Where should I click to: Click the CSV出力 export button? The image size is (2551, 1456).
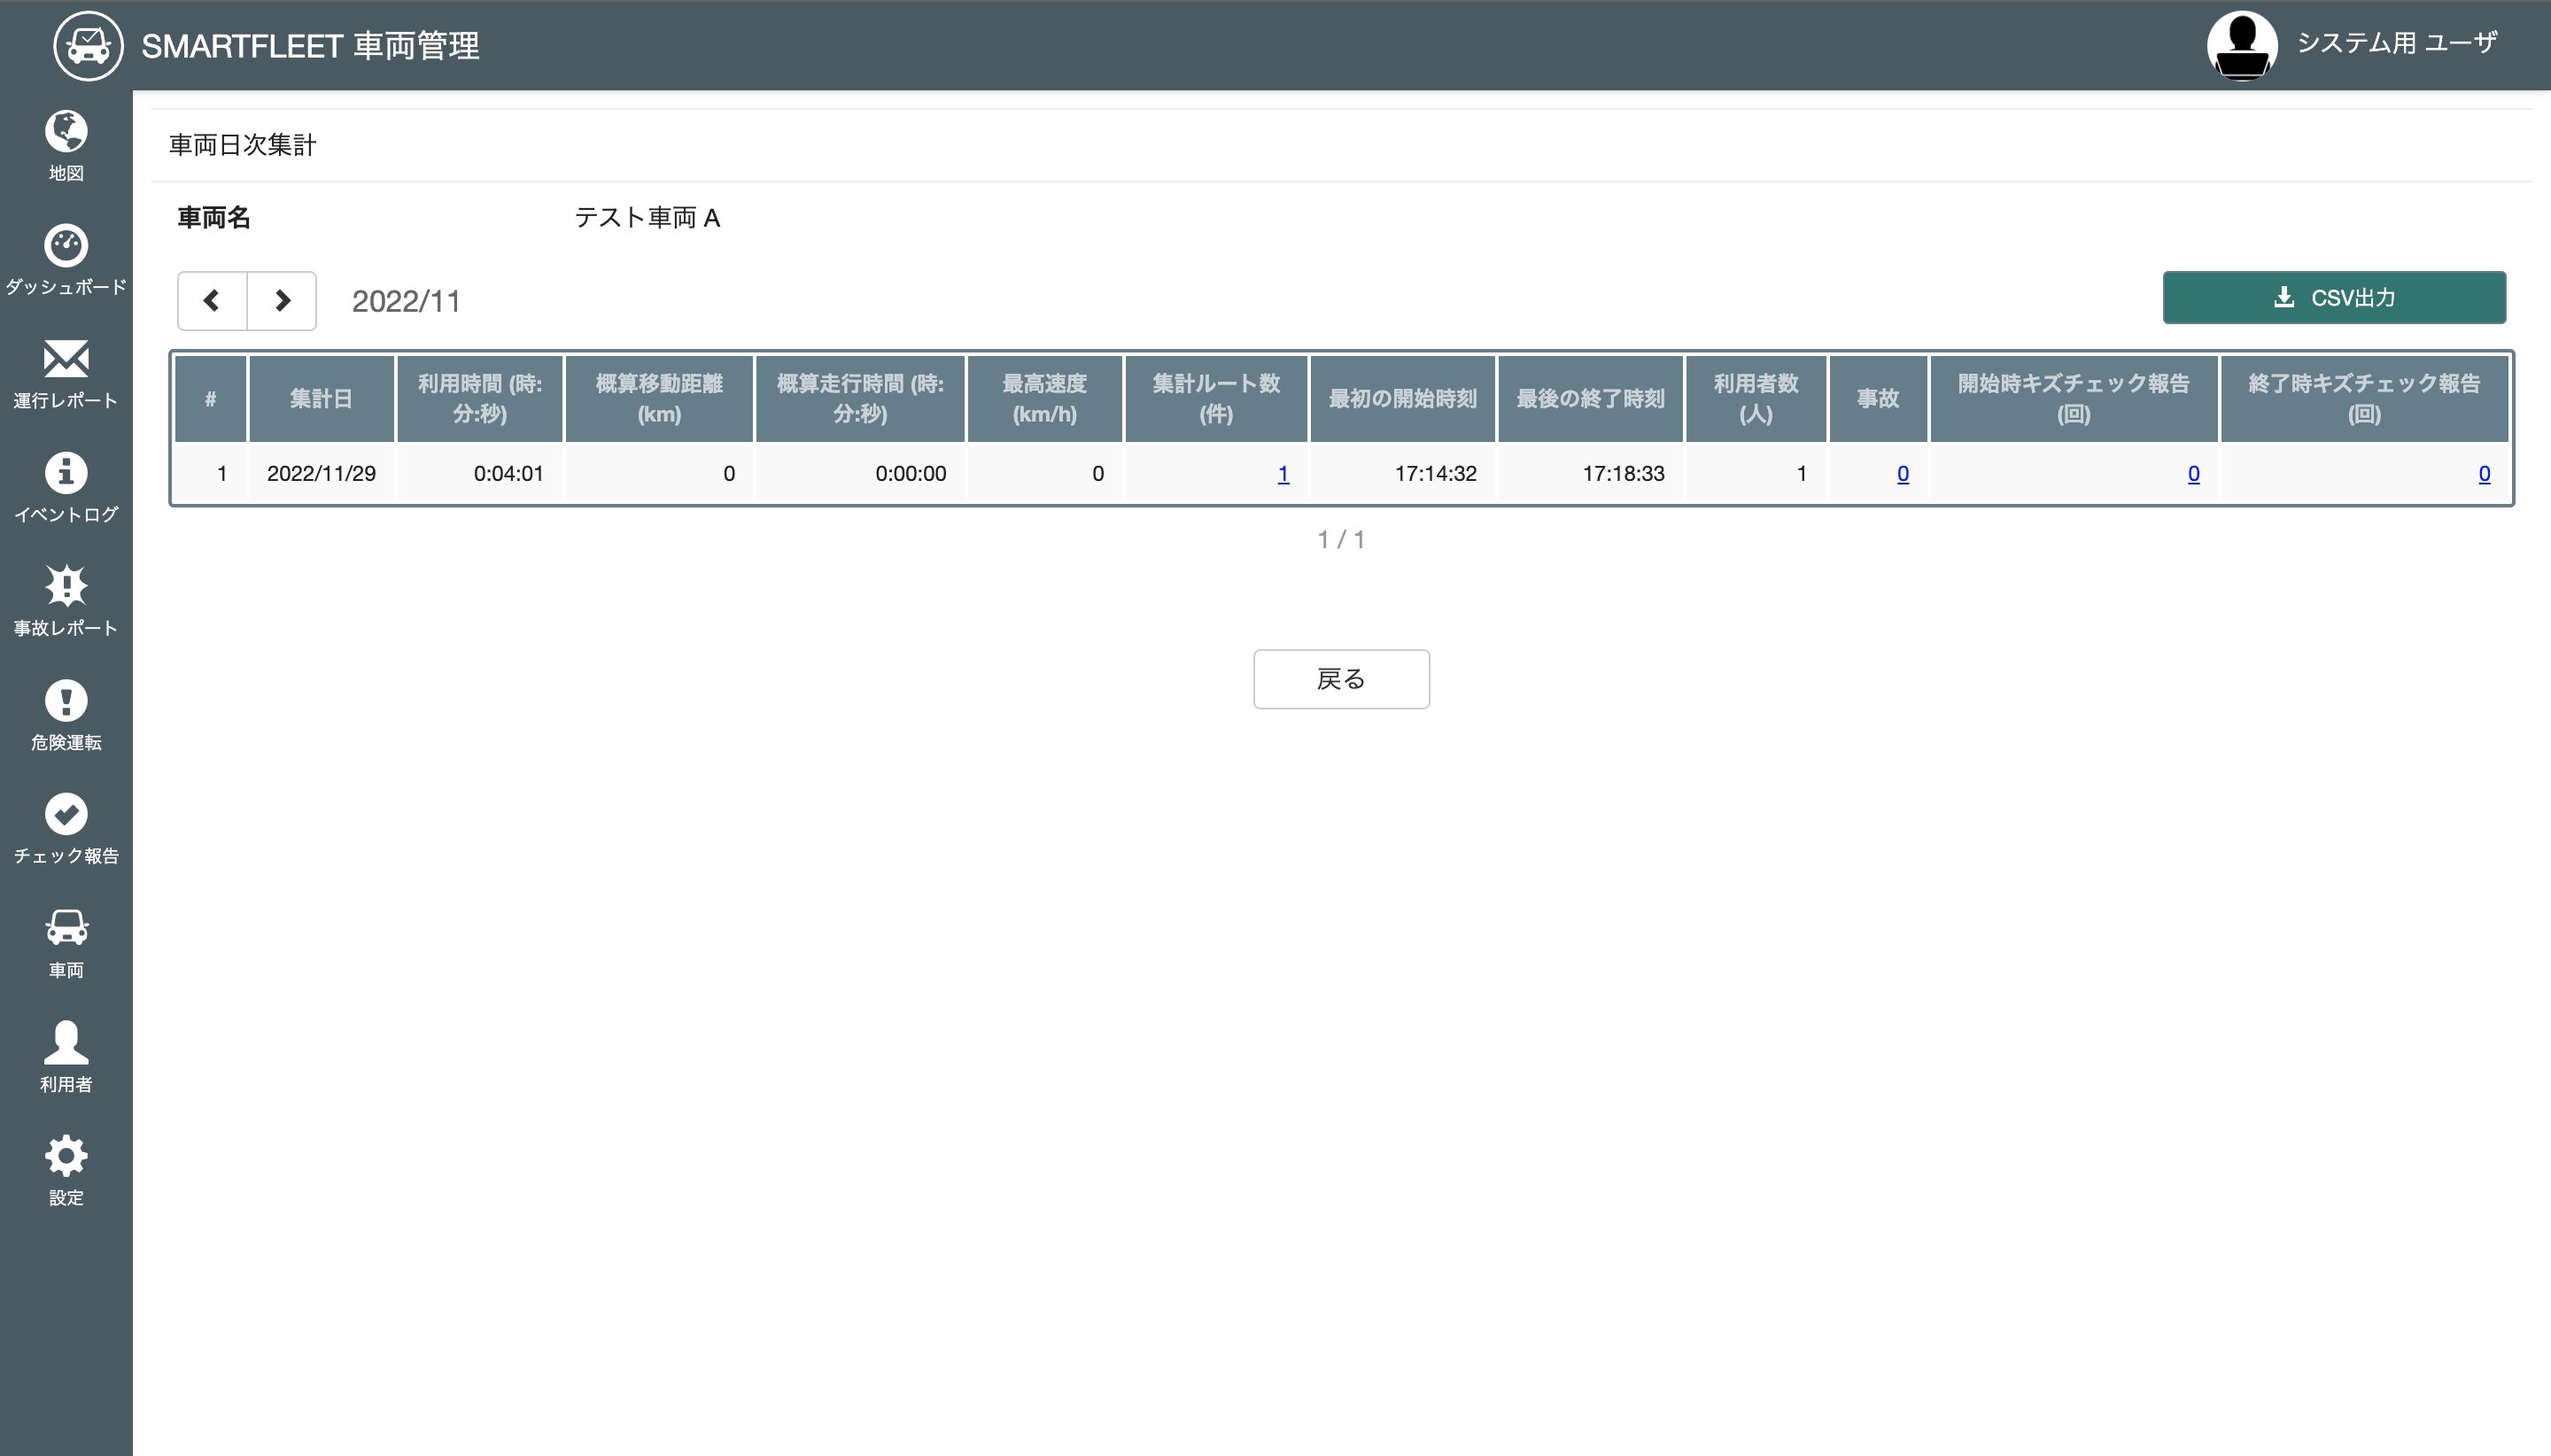tap(2333, 298)
